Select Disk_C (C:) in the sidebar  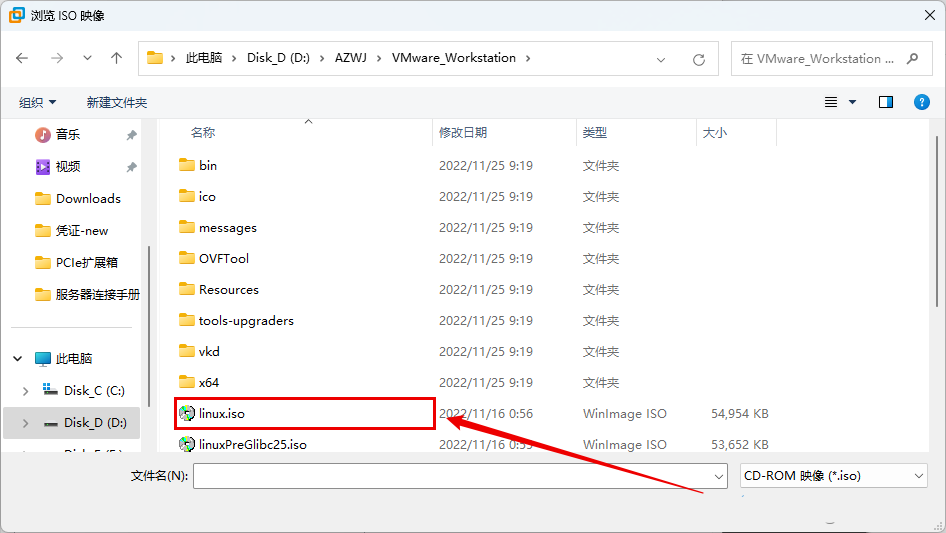[94, 391]
